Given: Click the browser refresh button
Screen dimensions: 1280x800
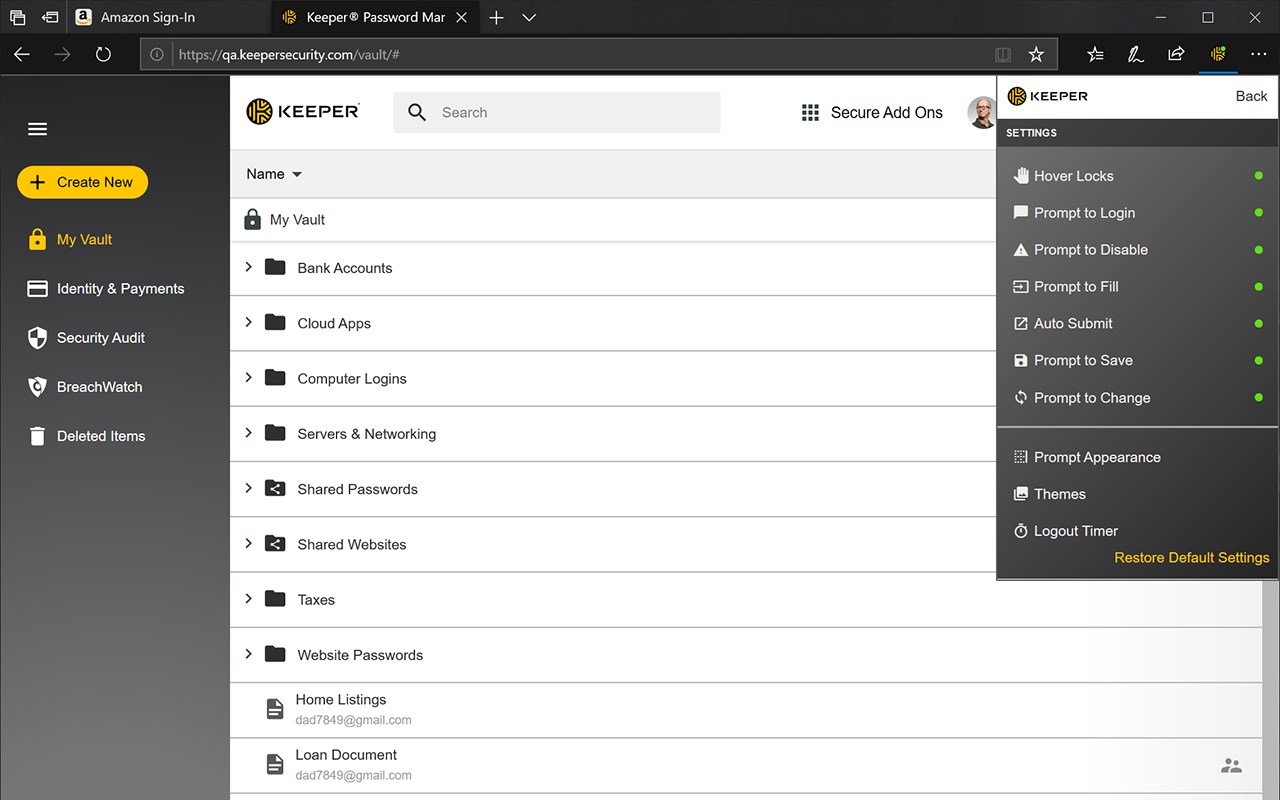Looking at the screenshot, I should click(103, 54).
